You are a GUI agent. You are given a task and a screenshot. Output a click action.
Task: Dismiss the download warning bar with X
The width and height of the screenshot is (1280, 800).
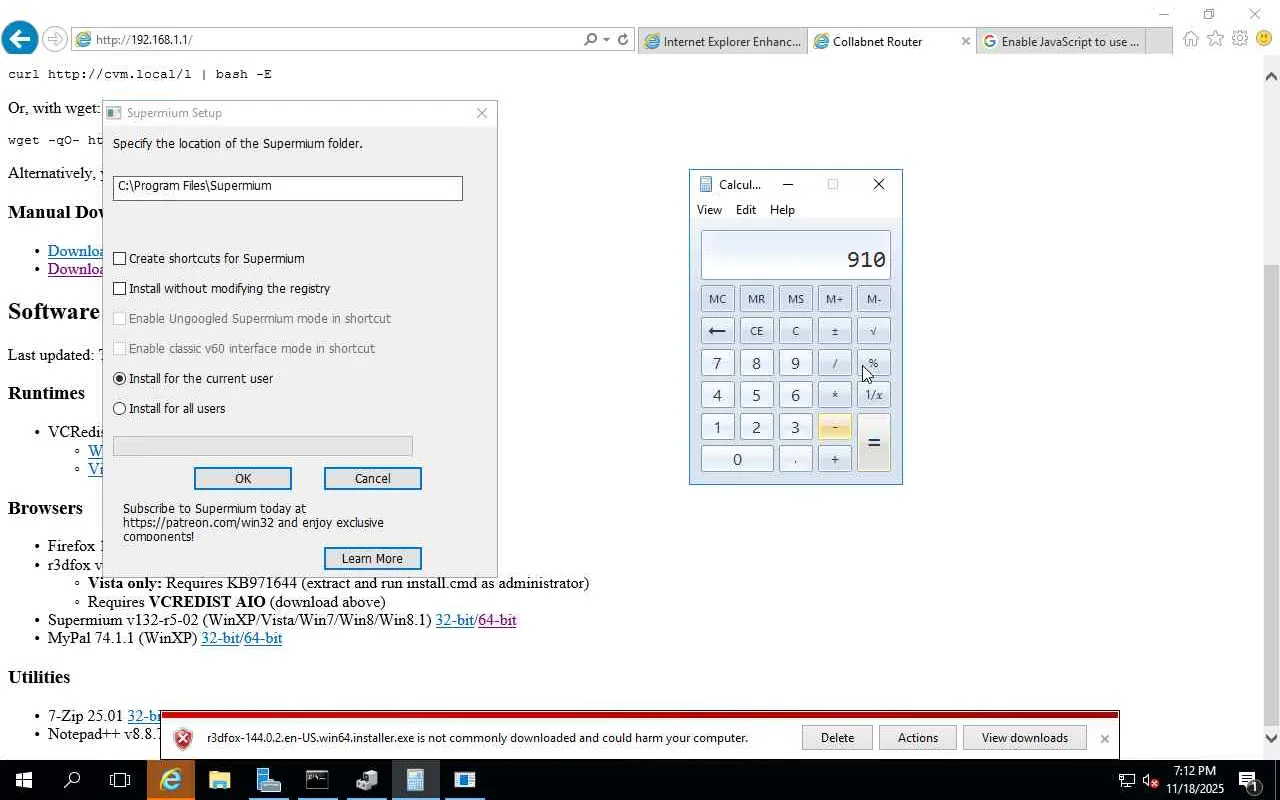(x=1104, y=739)
